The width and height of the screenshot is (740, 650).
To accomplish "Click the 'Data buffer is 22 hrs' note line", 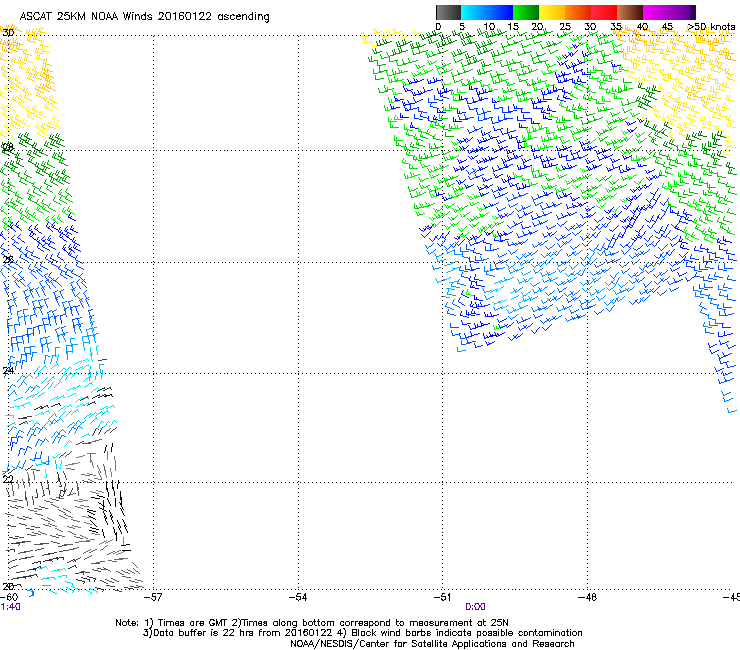I will [362, 633].
